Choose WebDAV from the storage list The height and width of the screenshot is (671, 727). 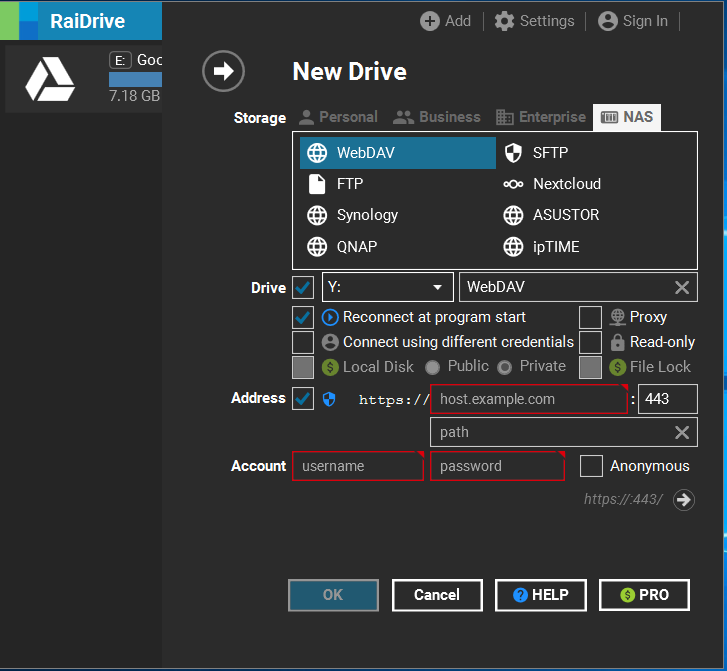pos(398,153)
